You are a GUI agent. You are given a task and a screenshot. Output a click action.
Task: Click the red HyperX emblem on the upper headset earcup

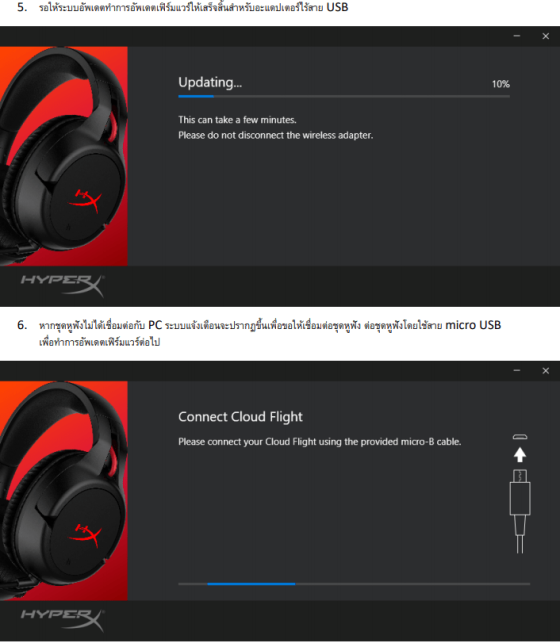[85, 201]
